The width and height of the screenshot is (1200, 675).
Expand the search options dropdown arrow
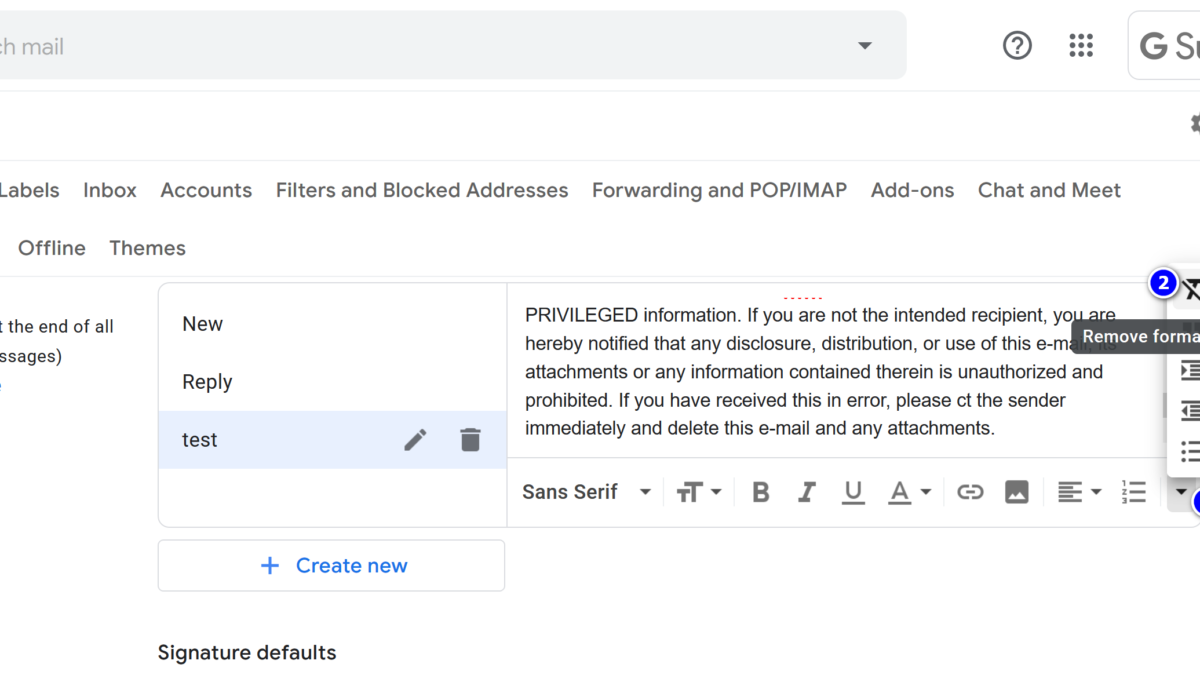click(863, 45)
